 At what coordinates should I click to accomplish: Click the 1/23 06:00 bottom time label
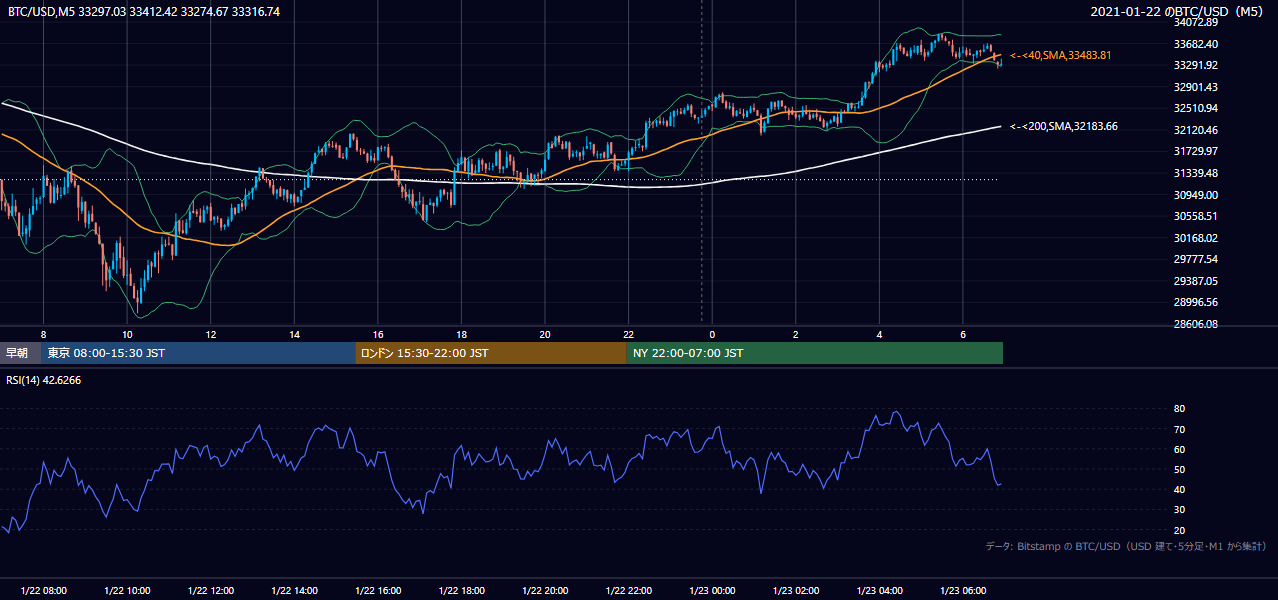click(x=963, y=591)
